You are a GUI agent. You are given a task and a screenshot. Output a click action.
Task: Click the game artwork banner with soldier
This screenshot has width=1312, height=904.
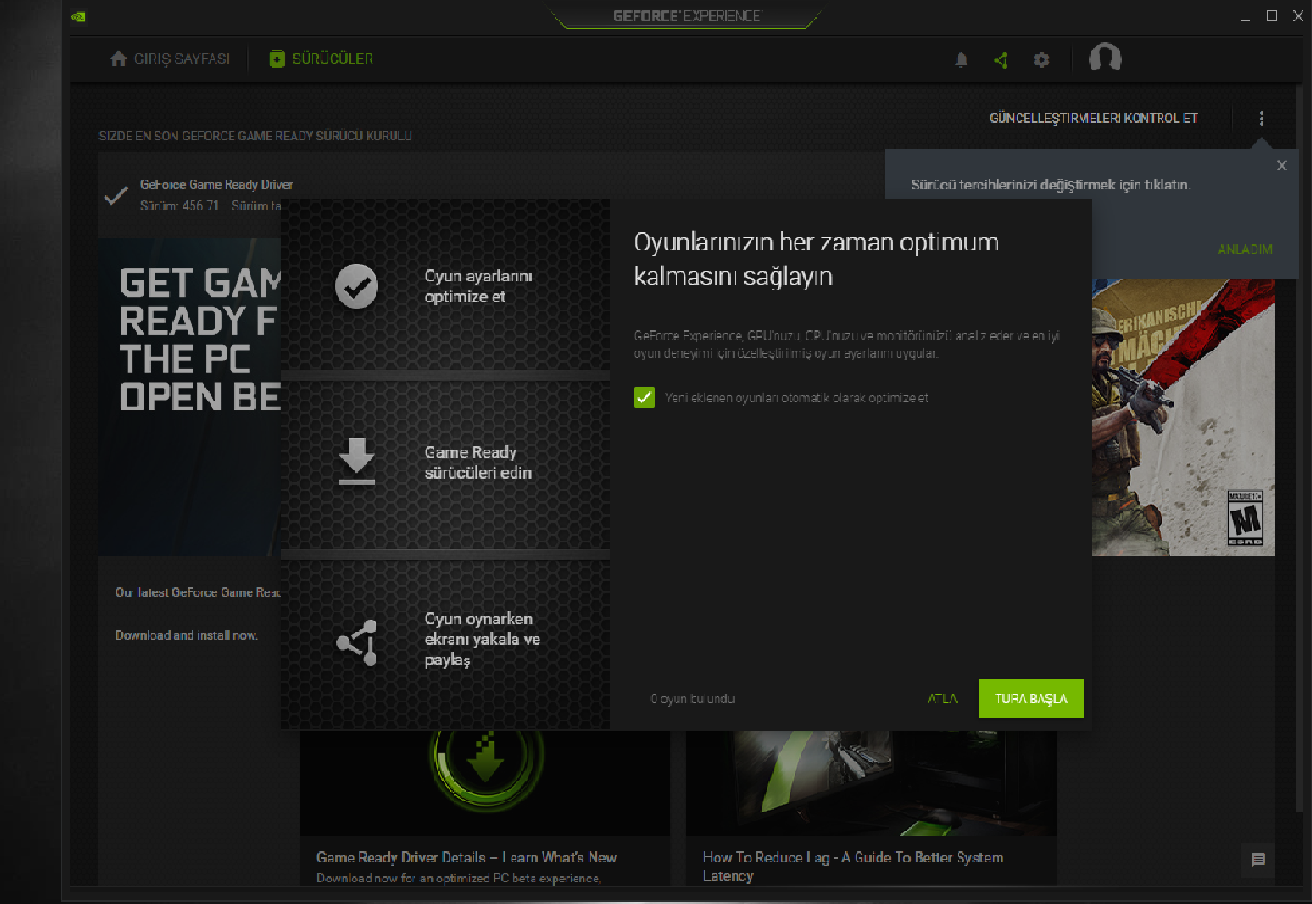(1183, 417)
